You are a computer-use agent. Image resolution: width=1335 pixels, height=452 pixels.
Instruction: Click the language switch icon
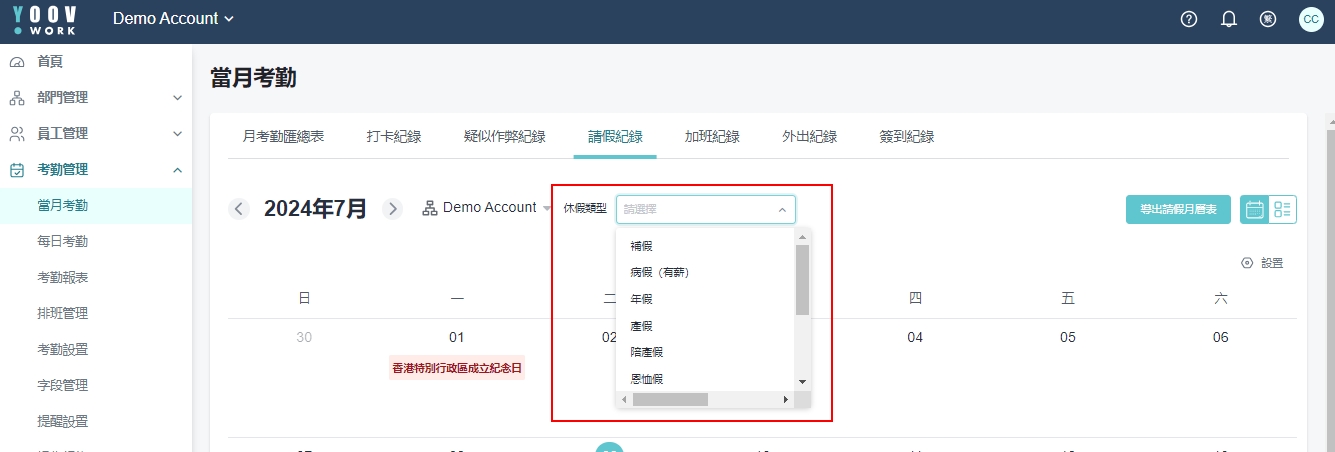(1268, 19)
